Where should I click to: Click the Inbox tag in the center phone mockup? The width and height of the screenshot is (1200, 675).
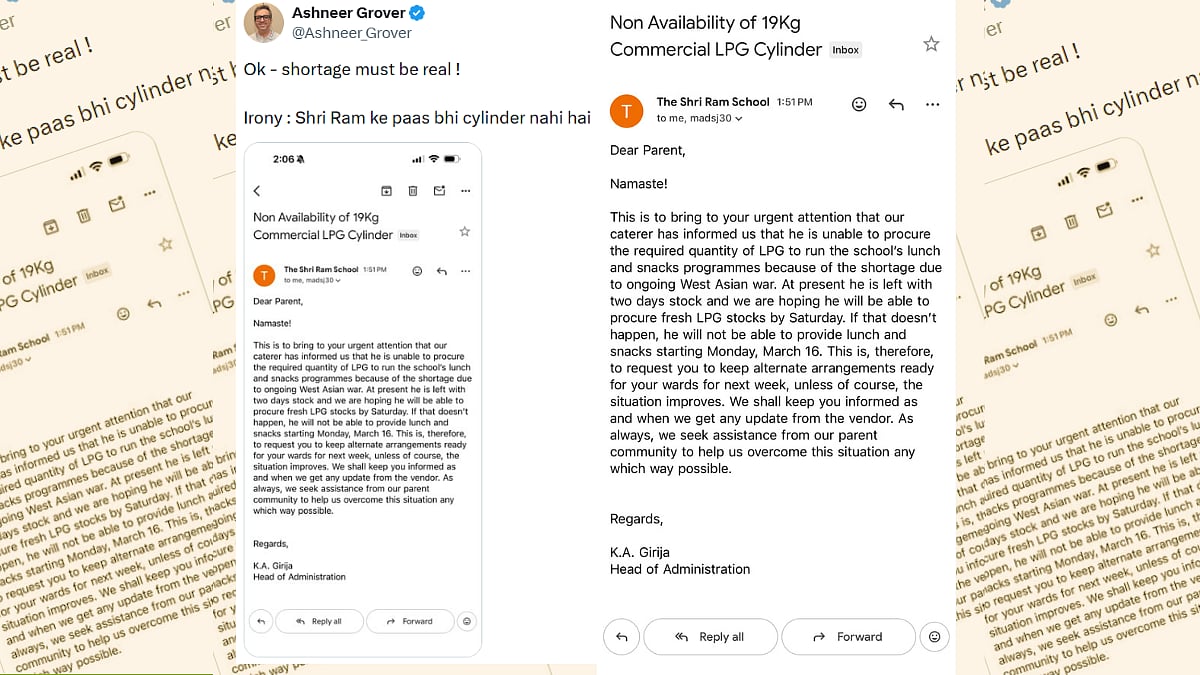(408, 236)
